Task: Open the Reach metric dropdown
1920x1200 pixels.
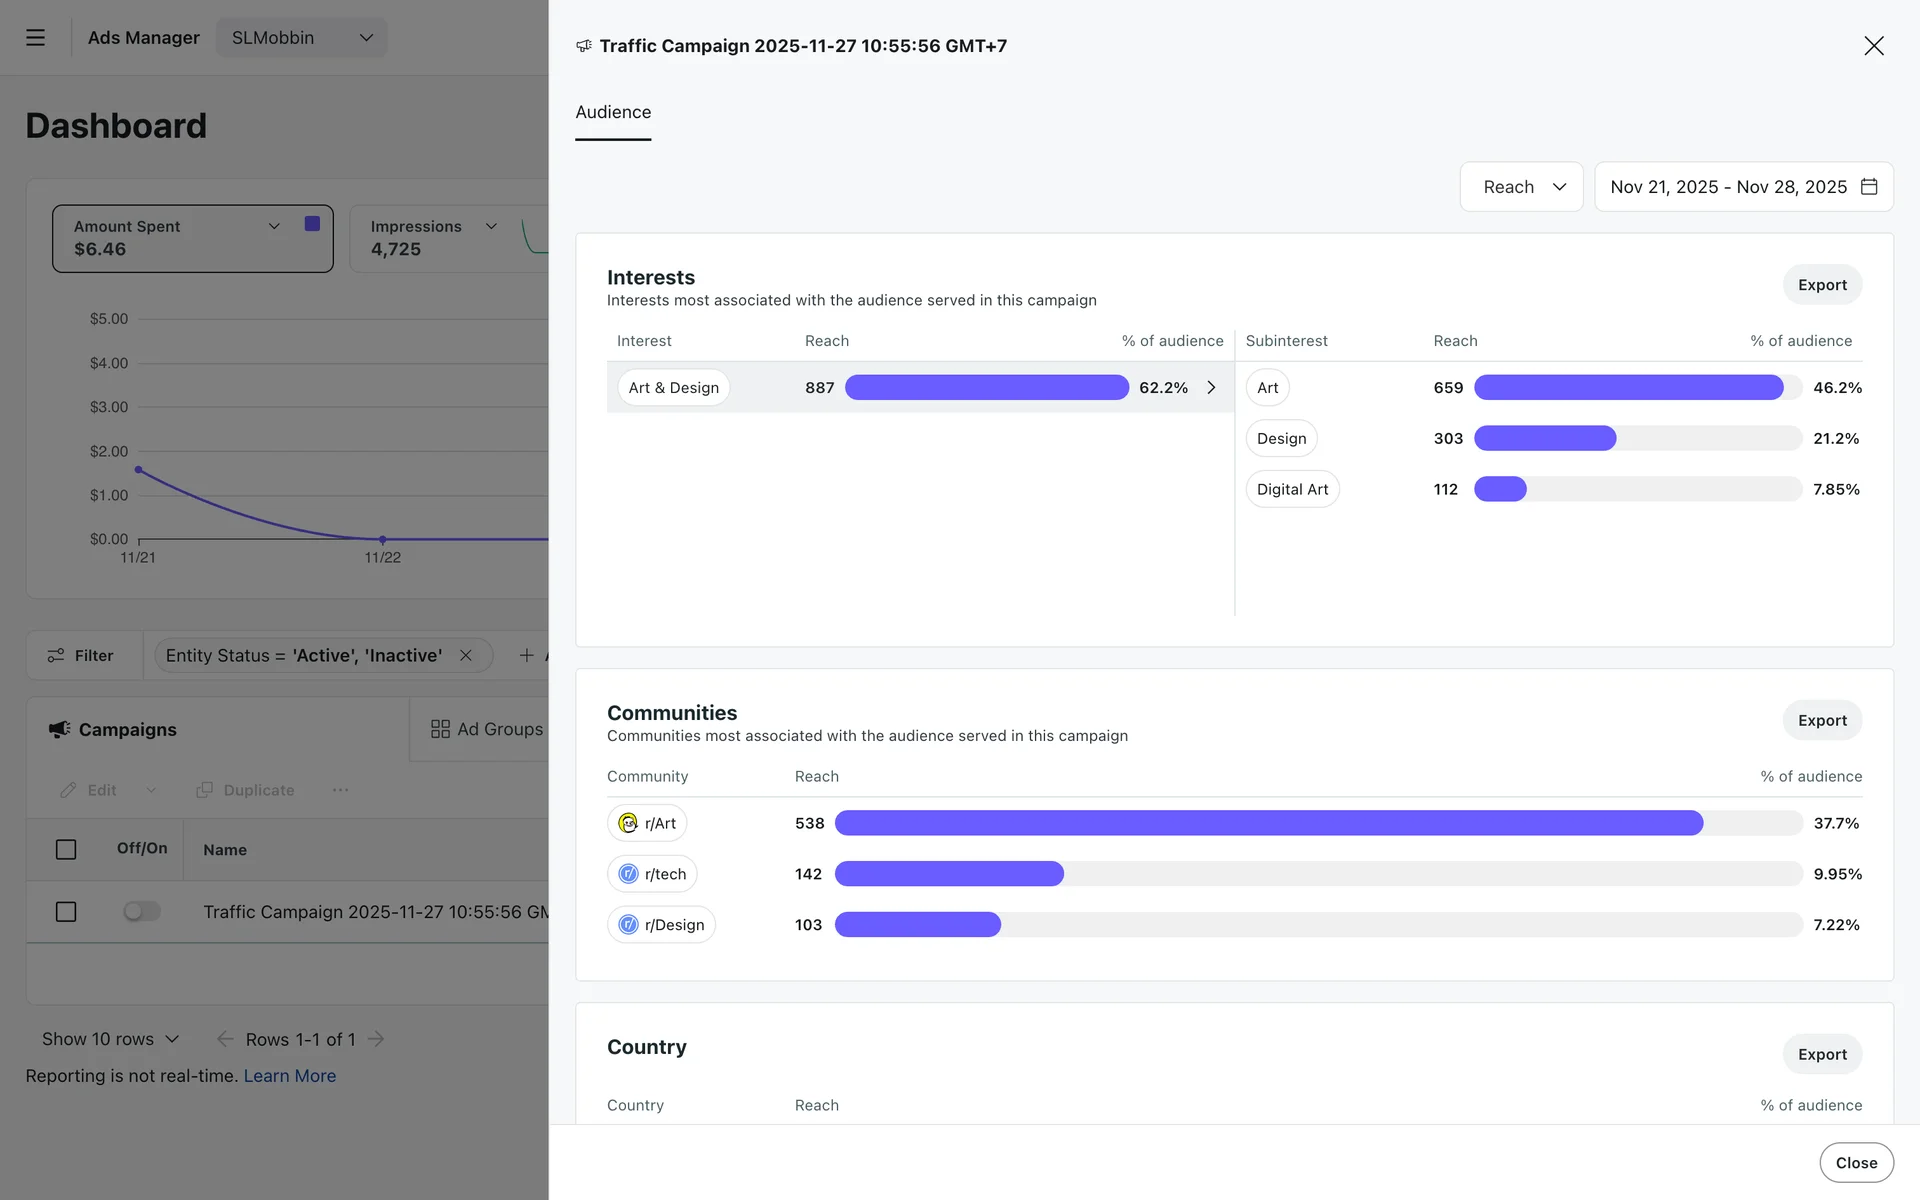Action: pyautogui.click(x=1521, y=187)
